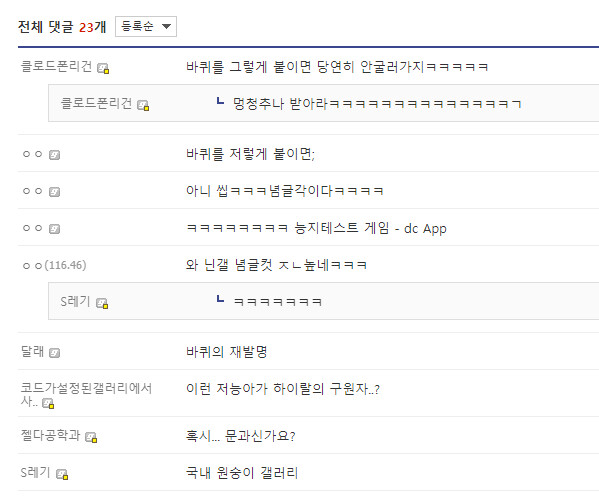Screen dimensions: 599x496
Task: Click the icon next to ㅇㅇ on '바퀴를 저렇게 붙이면;' row
Action: point(54,155)
